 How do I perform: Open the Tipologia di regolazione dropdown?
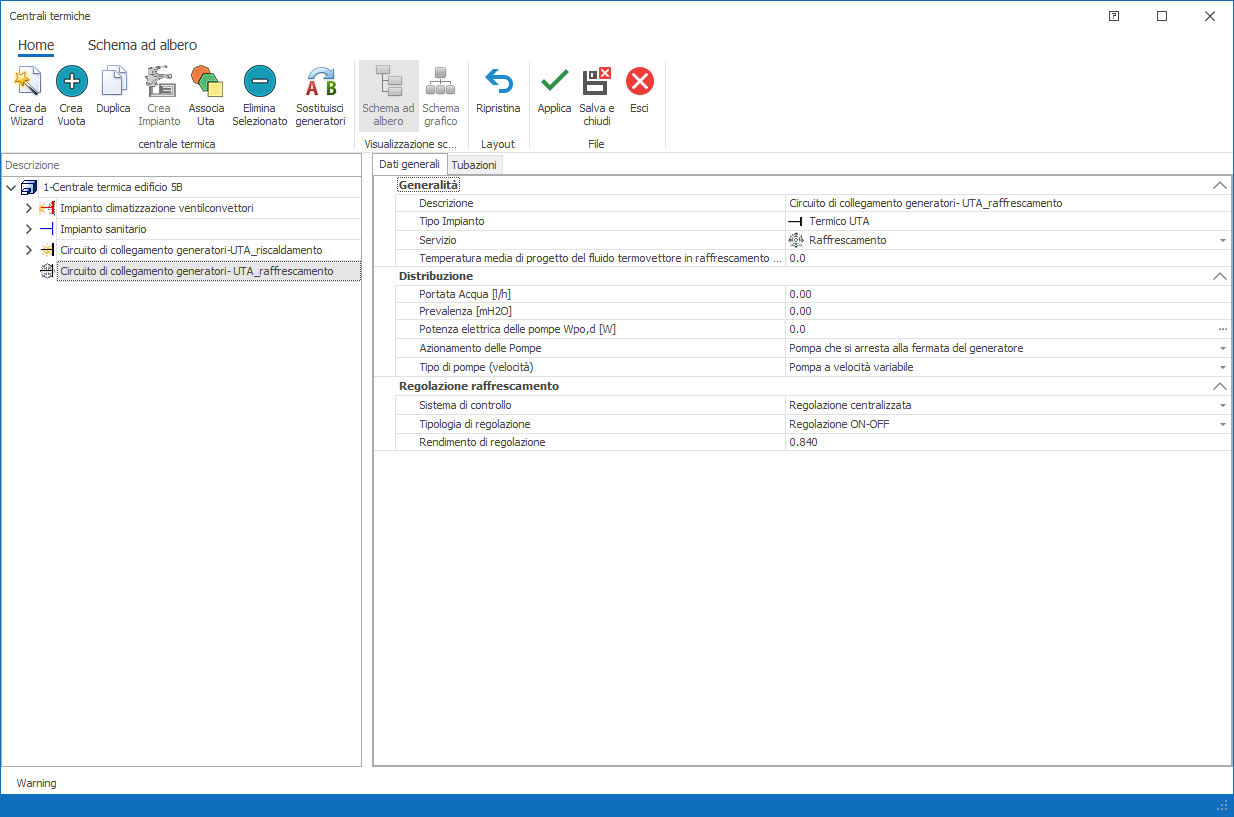point(1222,424)
